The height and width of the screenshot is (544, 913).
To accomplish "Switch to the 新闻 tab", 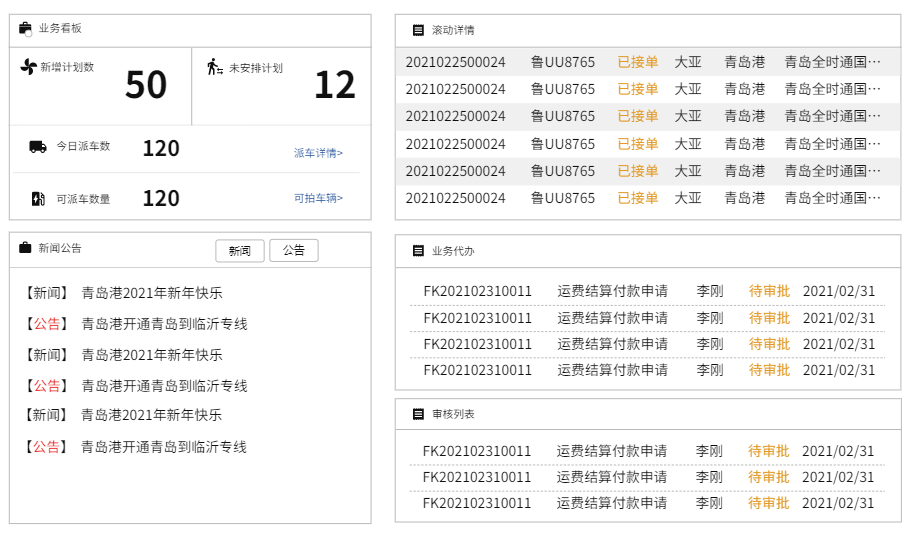I will (240, 250).
